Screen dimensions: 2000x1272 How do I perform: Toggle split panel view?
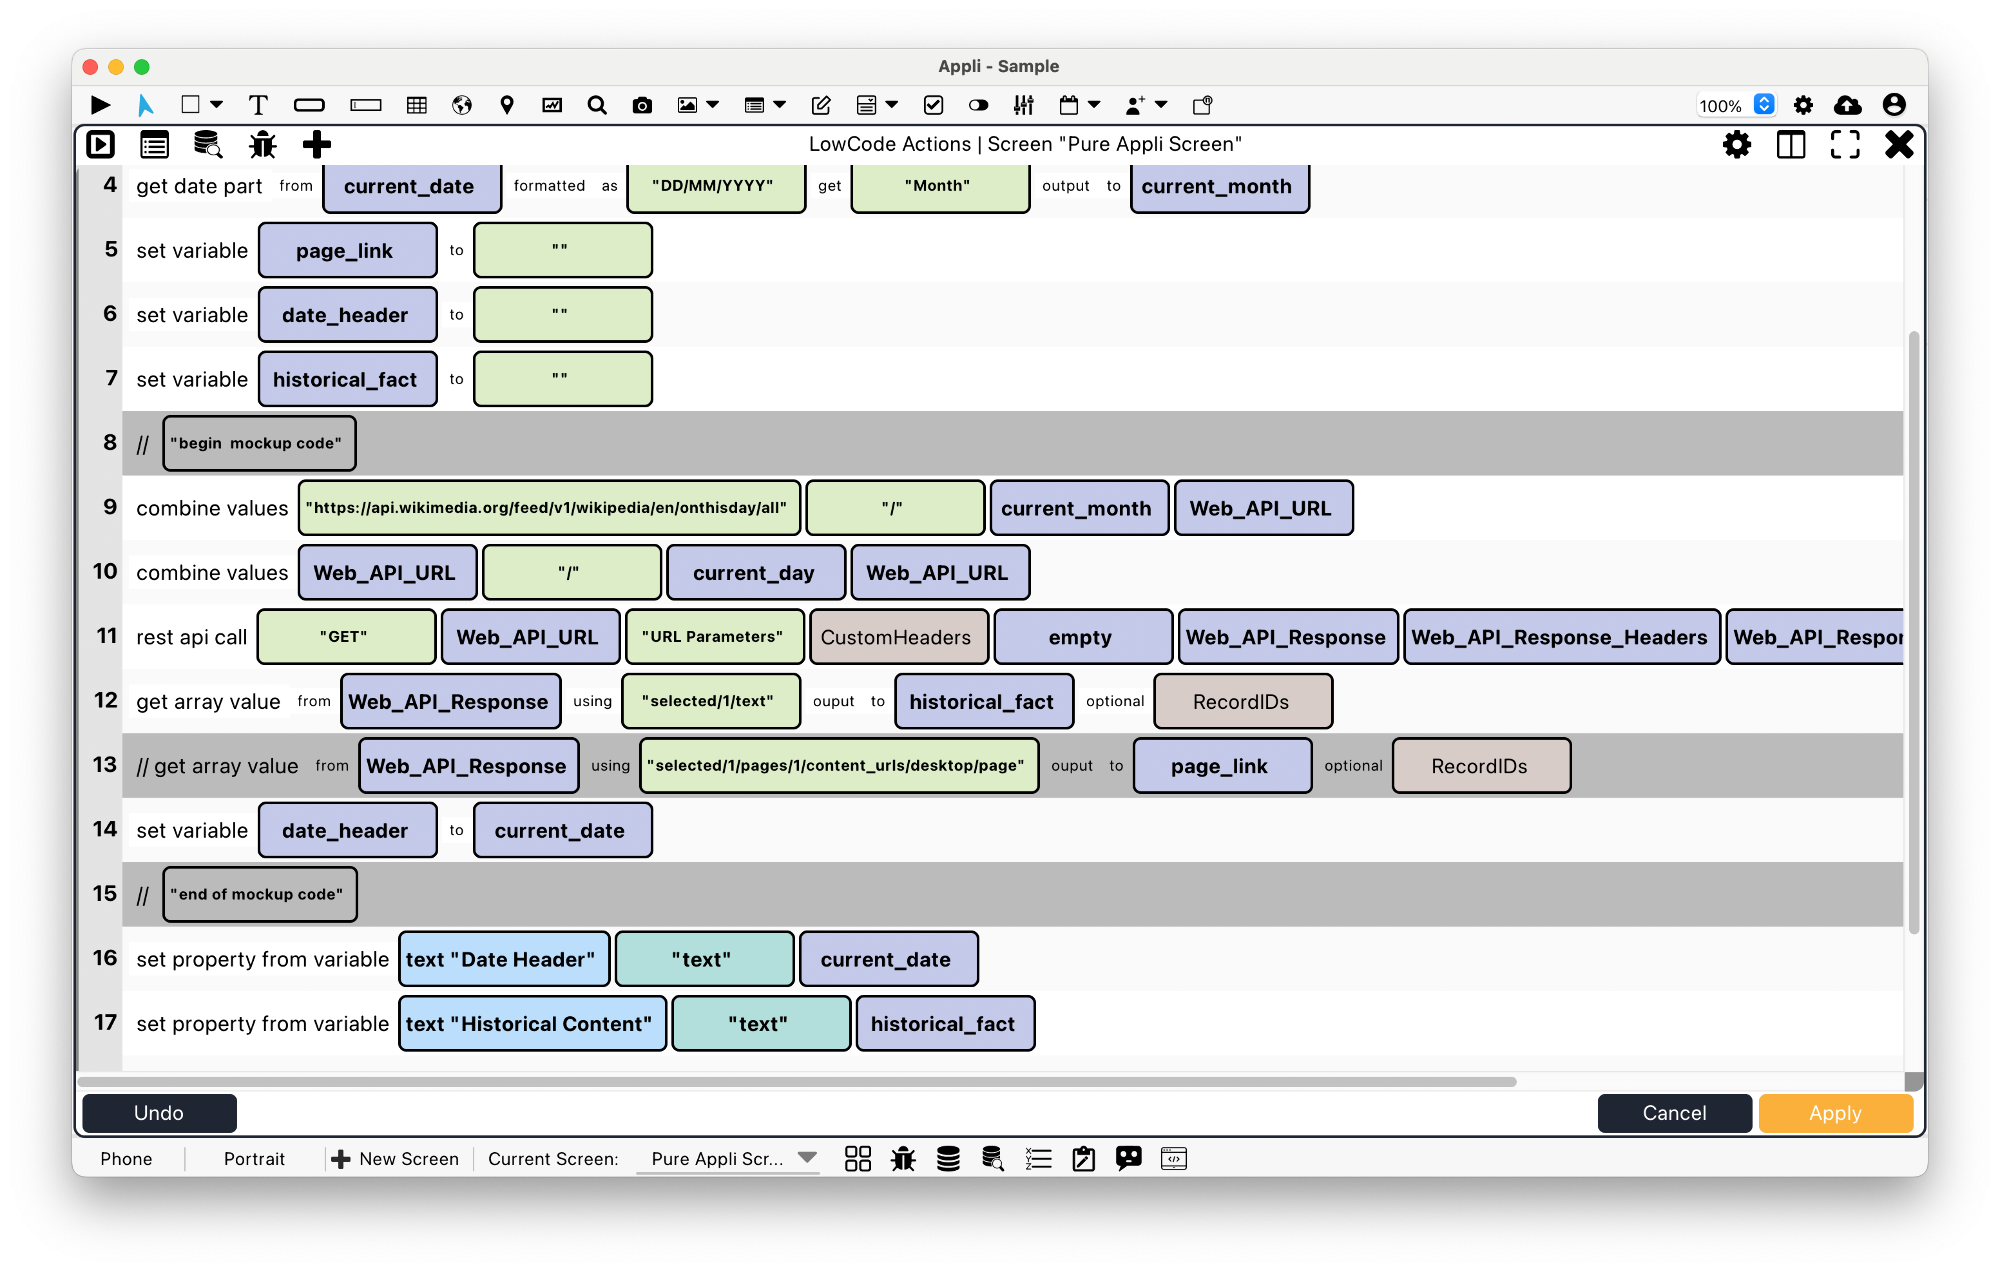tap(1791, 145)
